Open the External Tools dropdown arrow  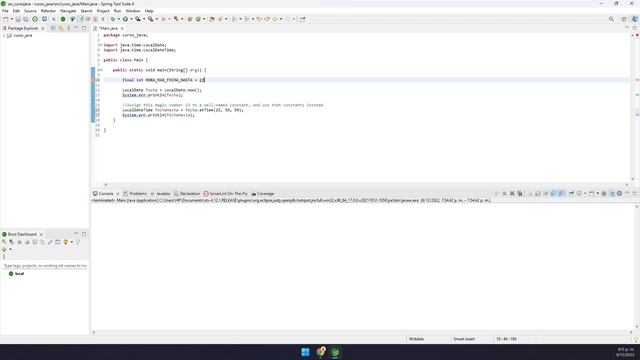157,19
